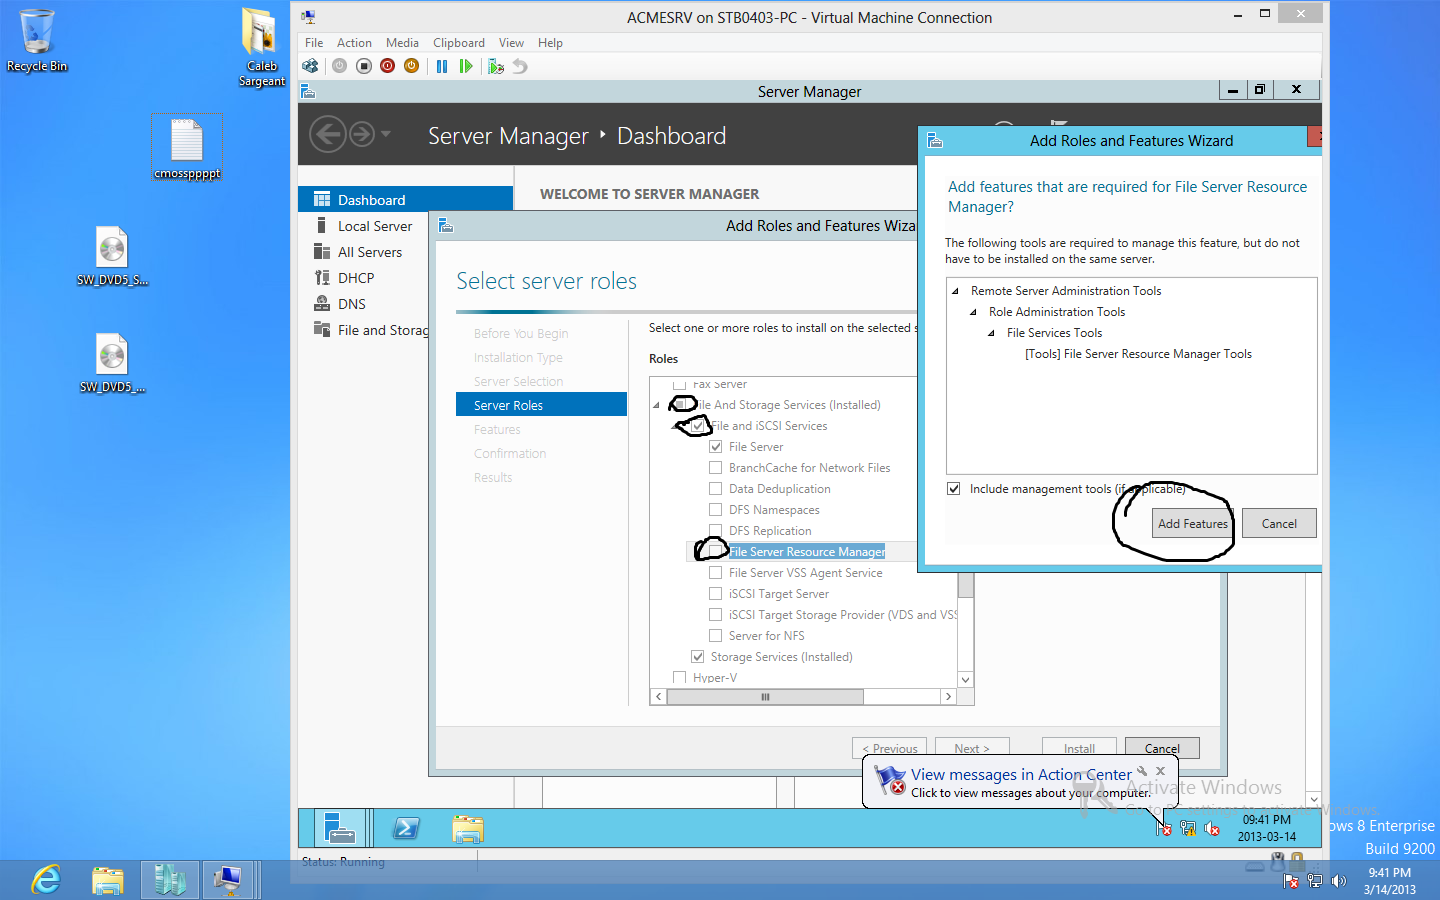
Task: Collapse File And Storage Services tree node
Action: click(x=657, y=405)
